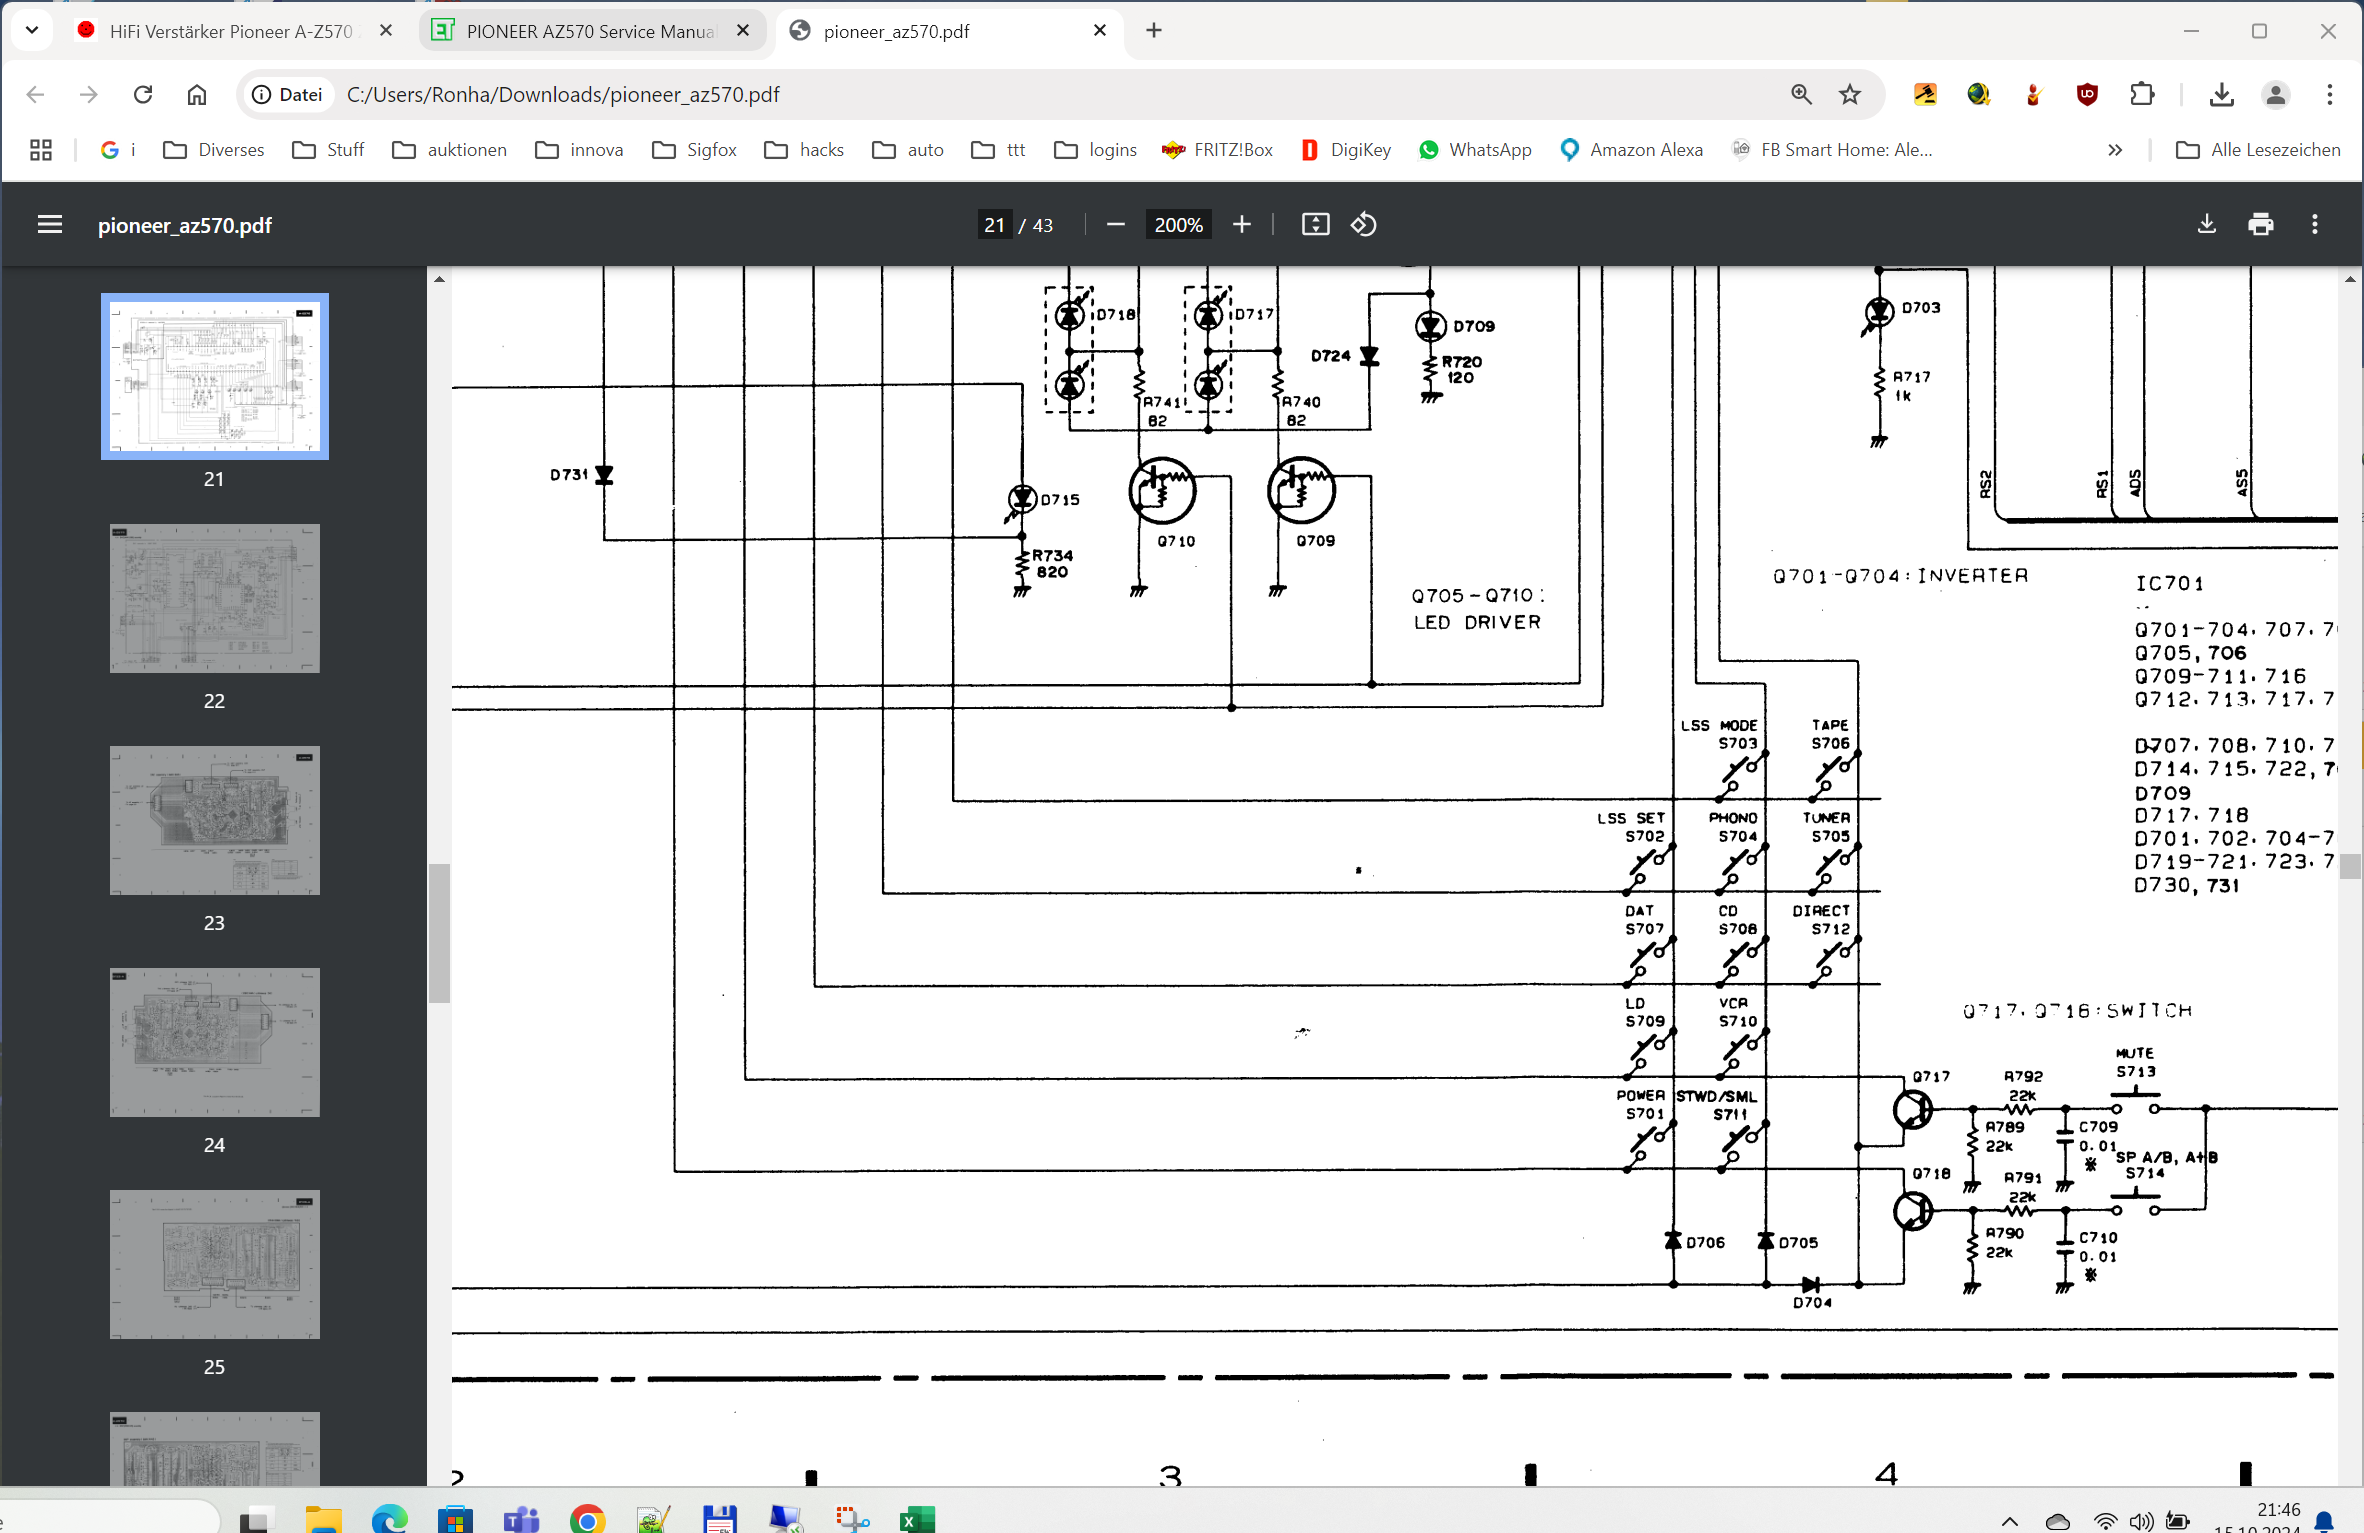This screenshot has width=2364, height=1533.
Task: Toggle the PDF sidebar menu icon
Action: (49, 225)
